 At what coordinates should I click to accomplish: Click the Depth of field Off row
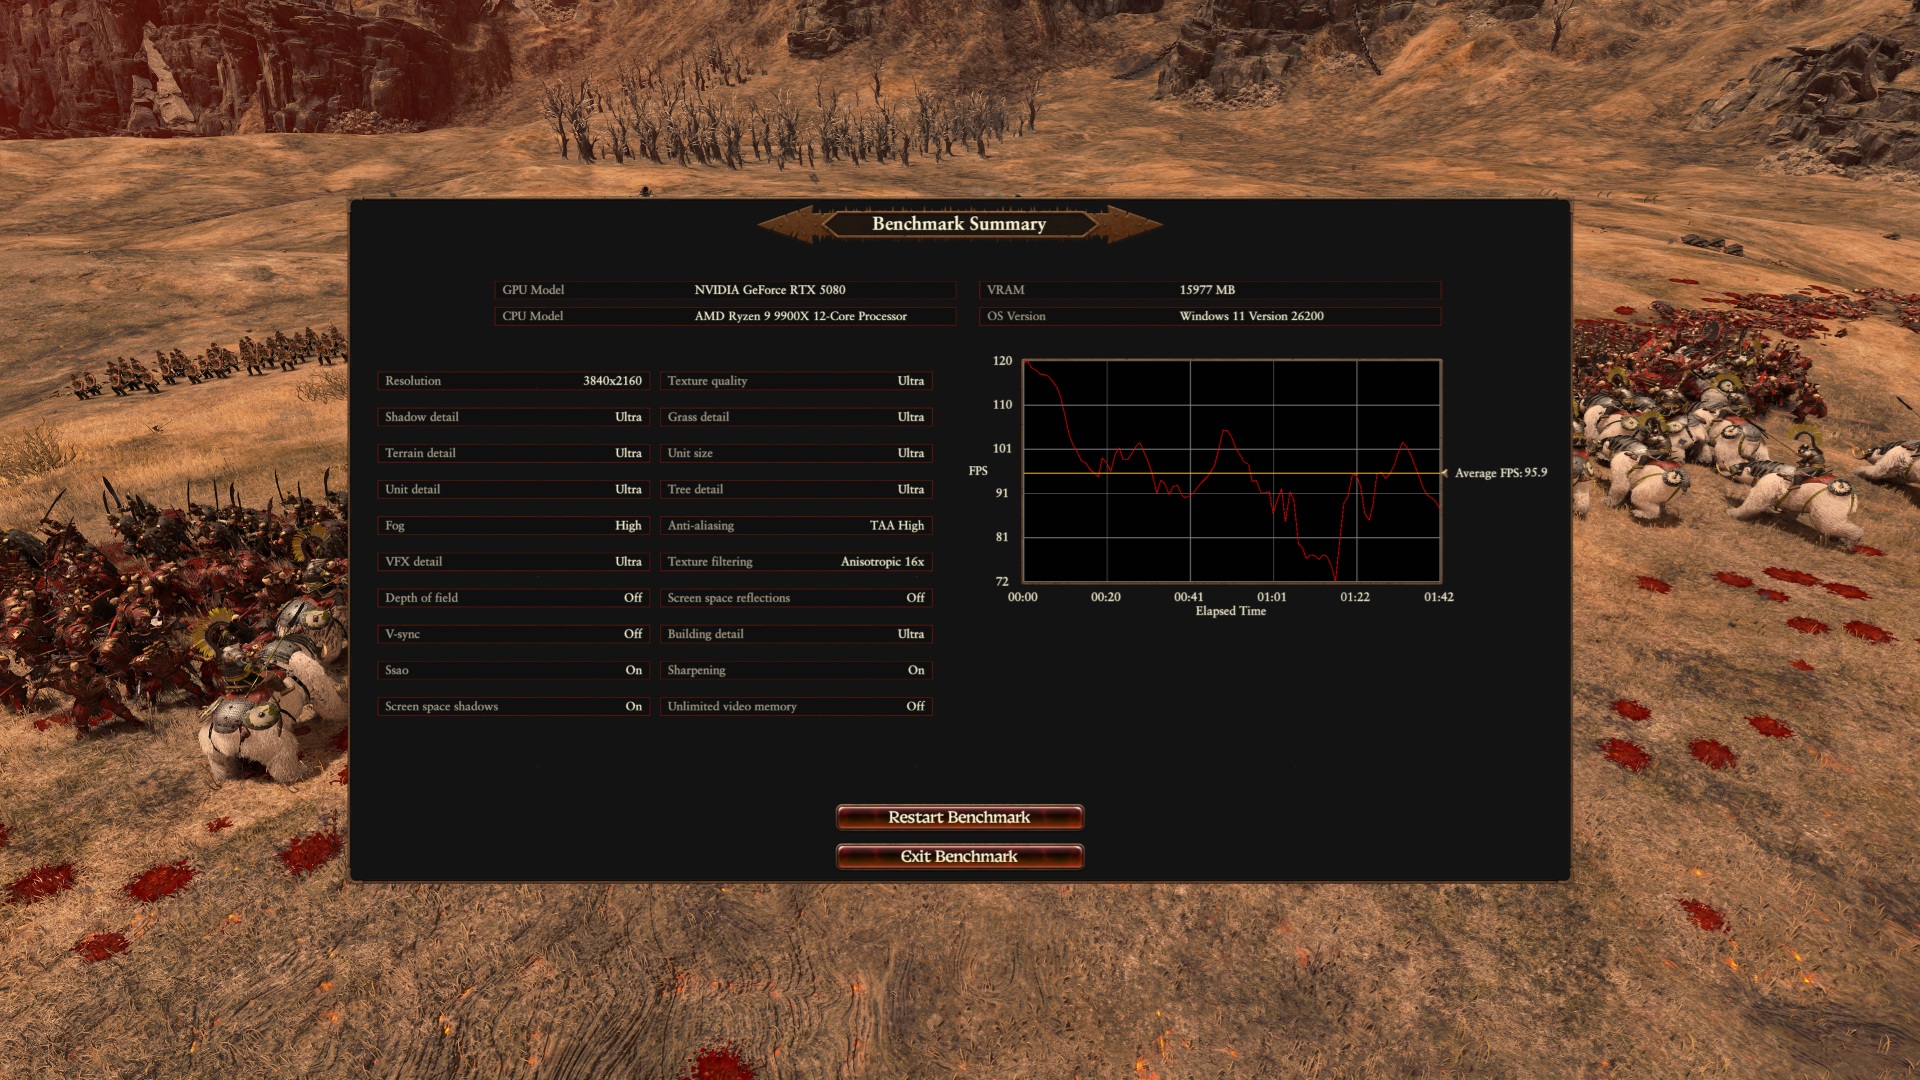click(513, 598)
